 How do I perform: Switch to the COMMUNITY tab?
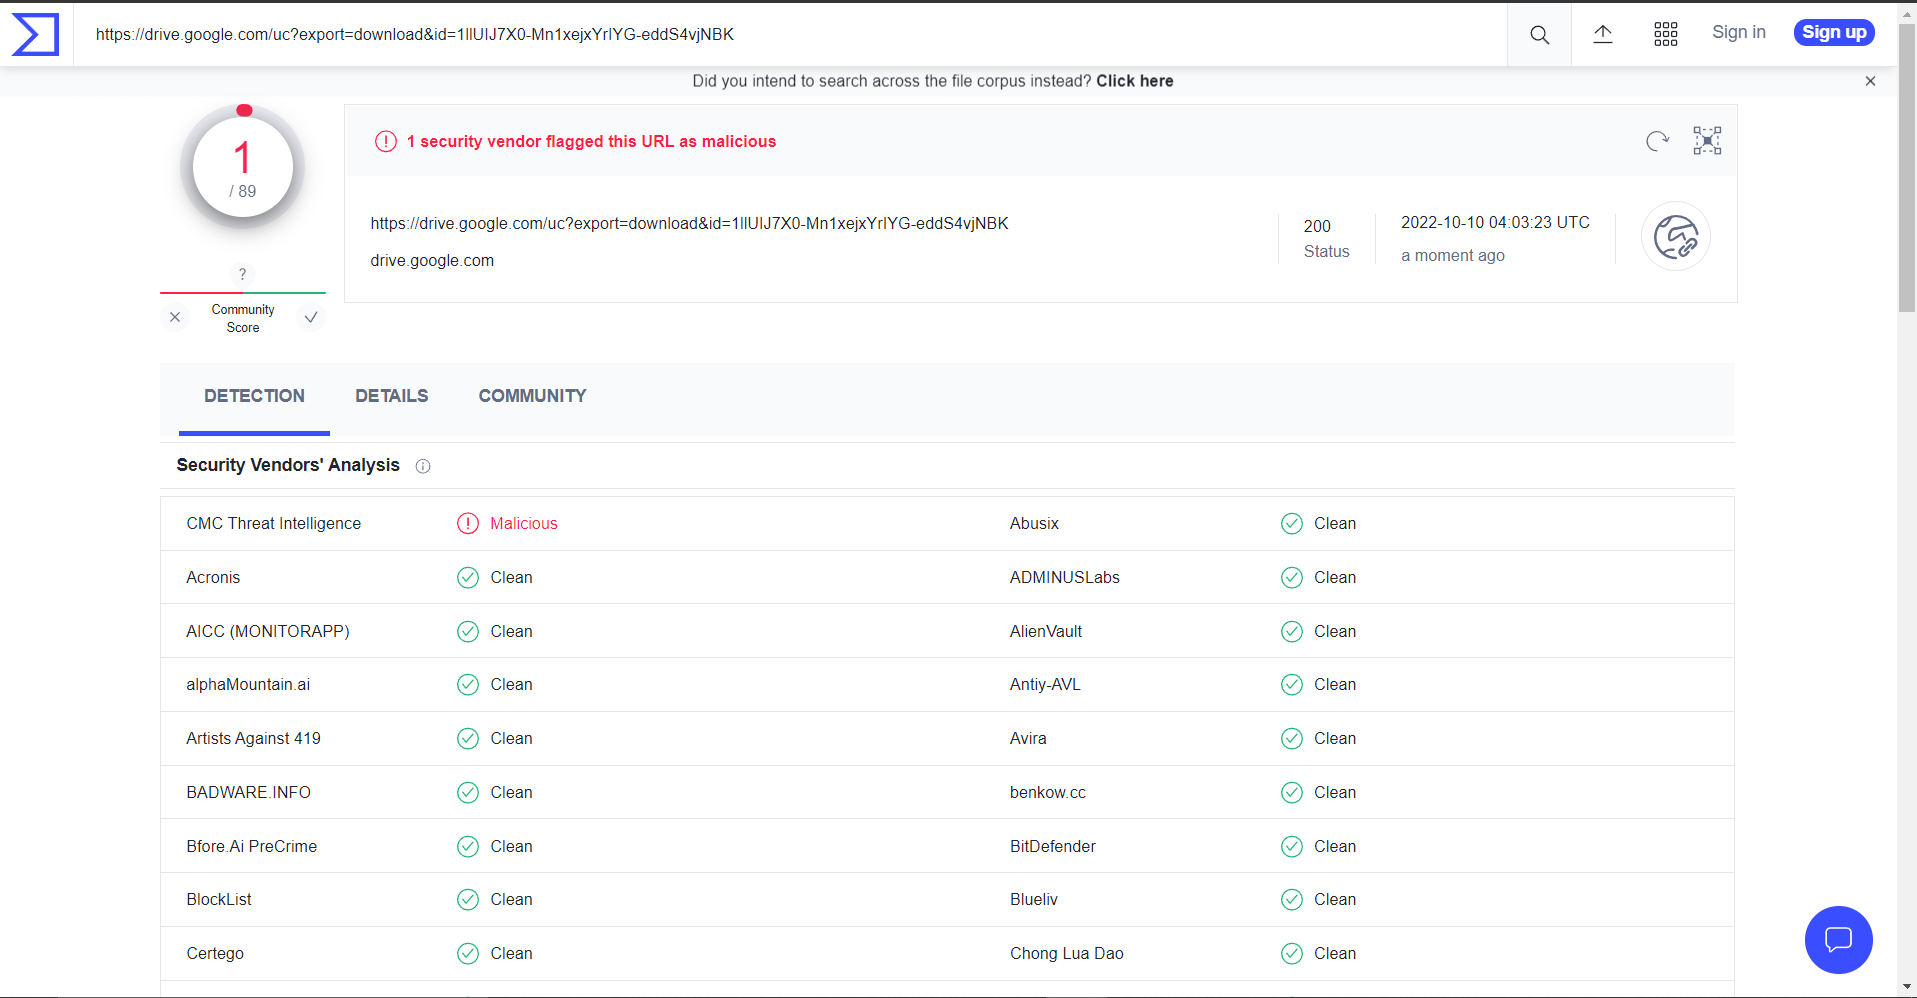click(x=533, y=397)
